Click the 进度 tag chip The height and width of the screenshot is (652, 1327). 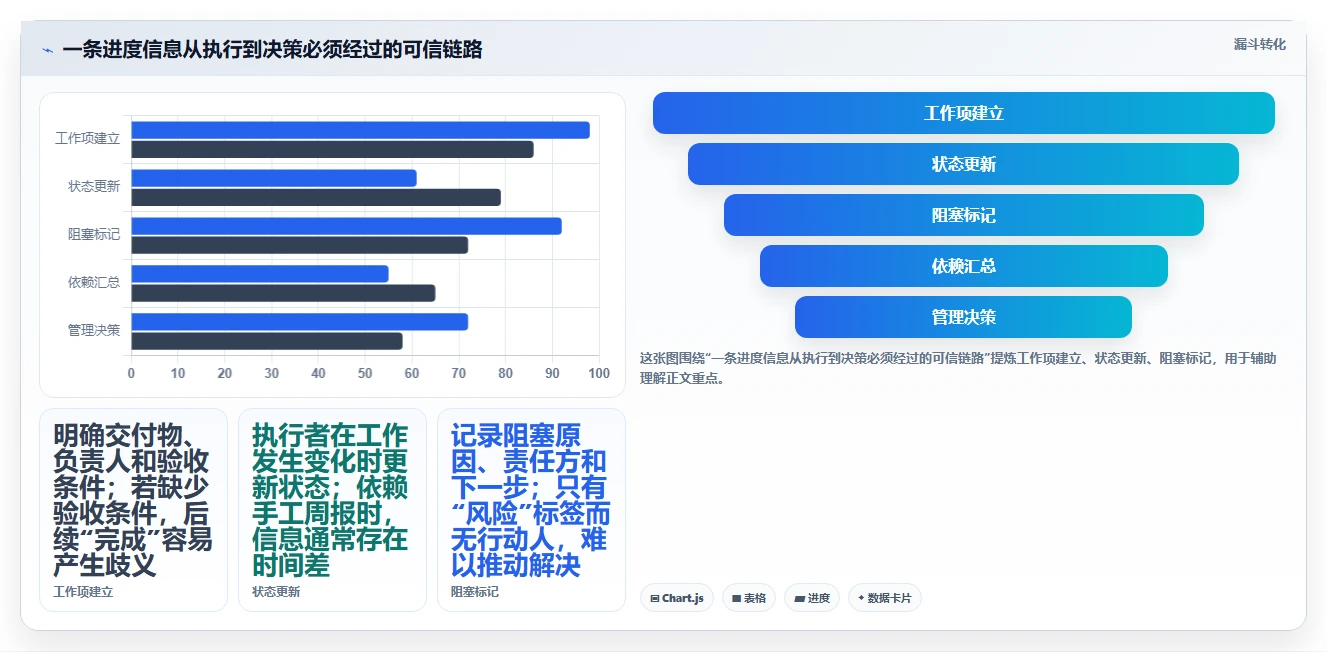pyautogui.click(x=812, y=598)
